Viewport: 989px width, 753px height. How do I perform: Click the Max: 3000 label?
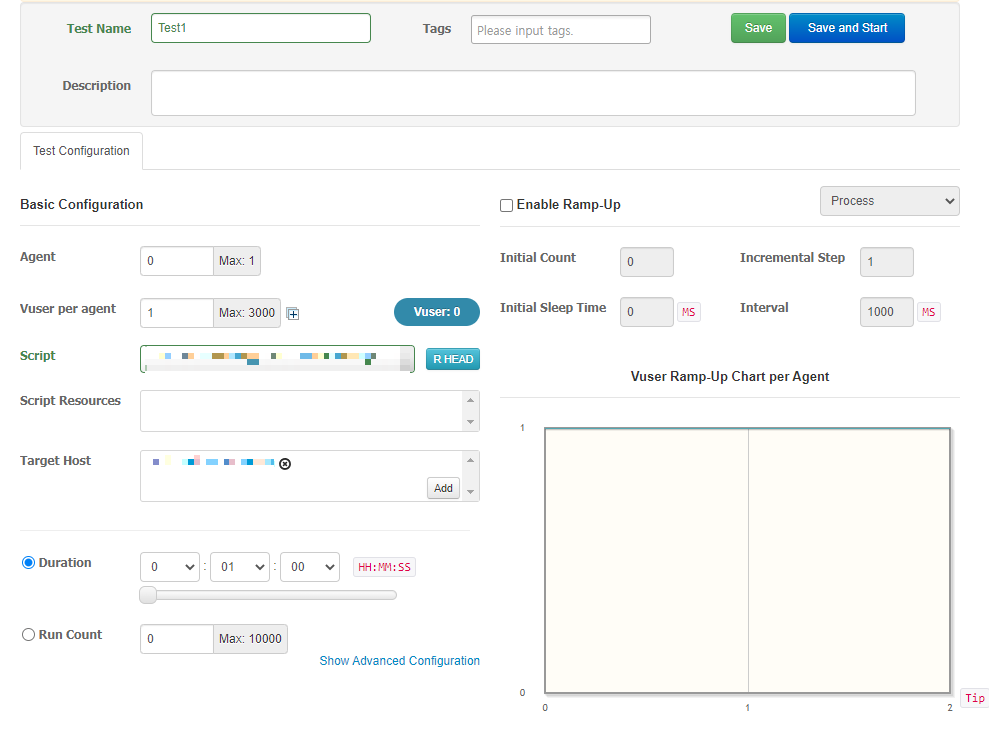247,313
